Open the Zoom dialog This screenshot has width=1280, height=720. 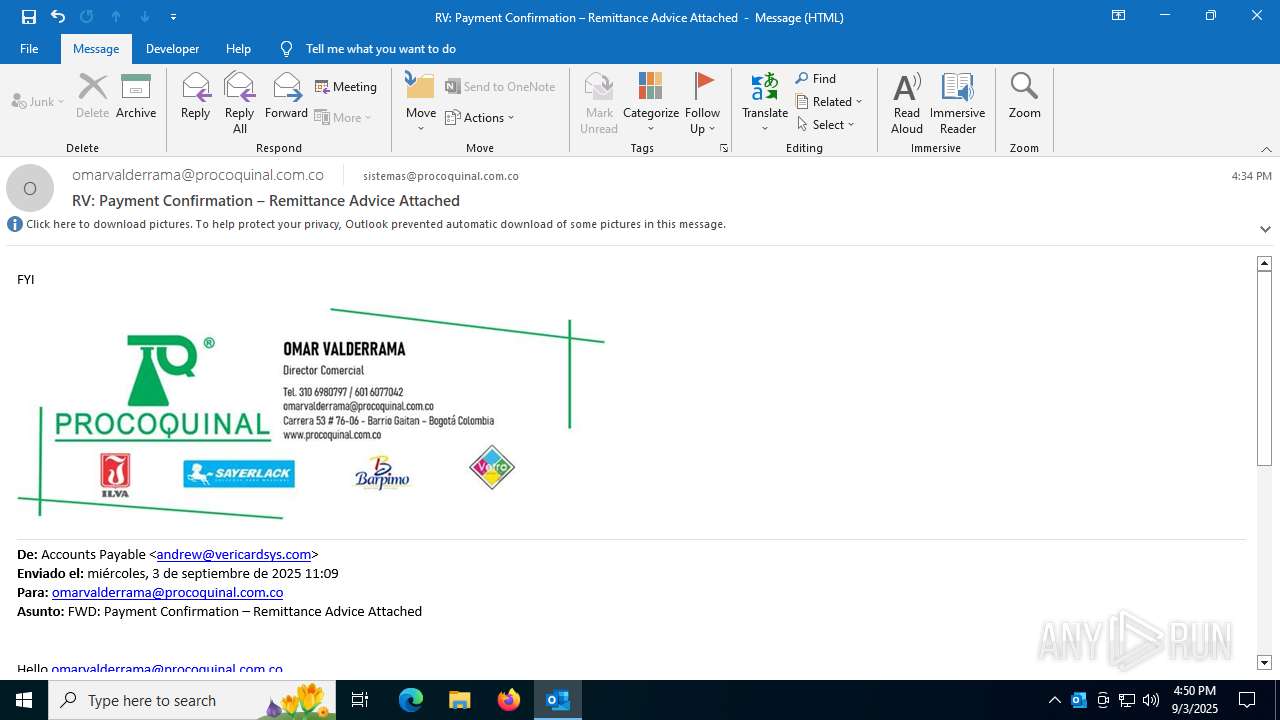[1024, 97]
